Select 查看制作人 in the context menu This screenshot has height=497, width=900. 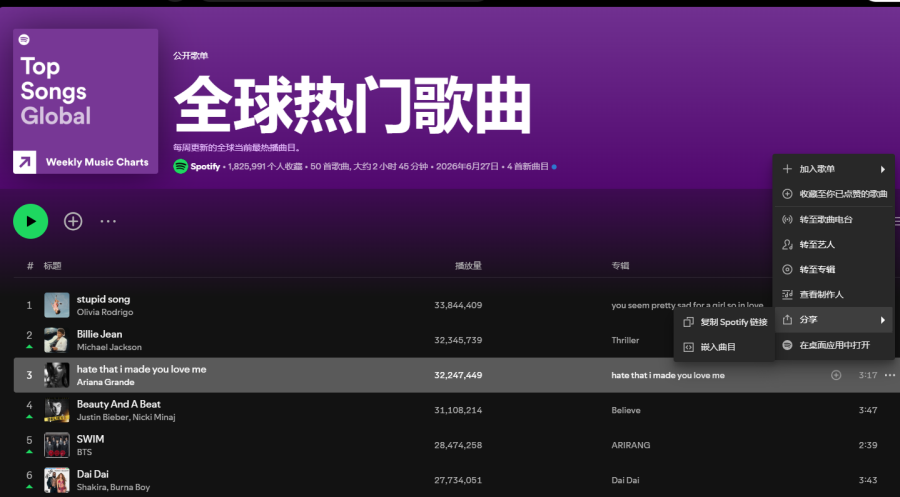pyautogui.click(x=833, y=294)
